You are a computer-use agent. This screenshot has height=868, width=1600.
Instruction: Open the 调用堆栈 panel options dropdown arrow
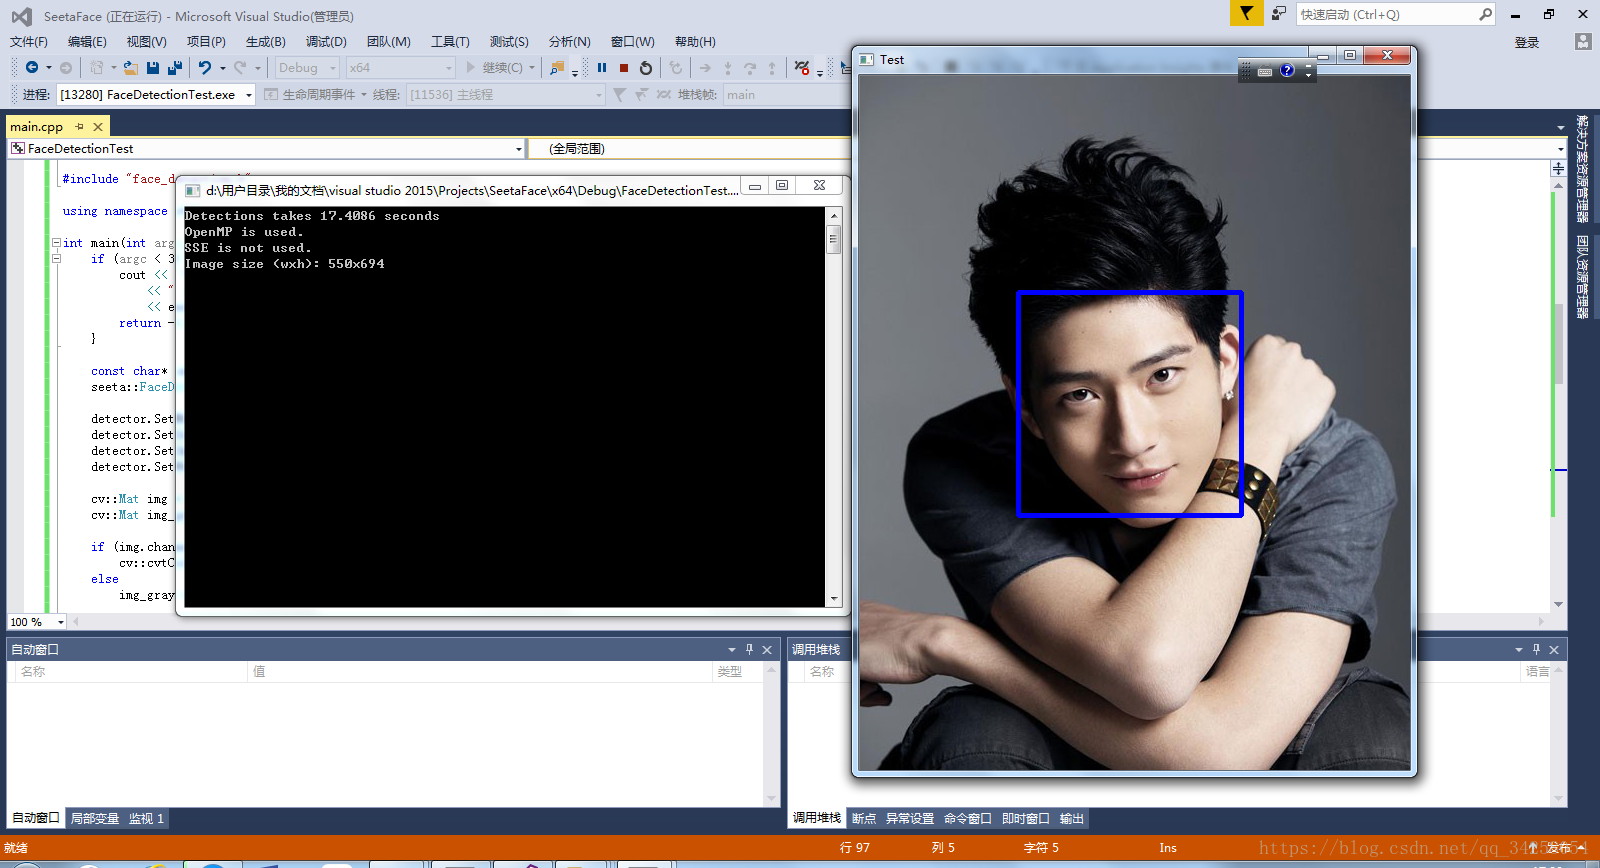point(1519,650)
